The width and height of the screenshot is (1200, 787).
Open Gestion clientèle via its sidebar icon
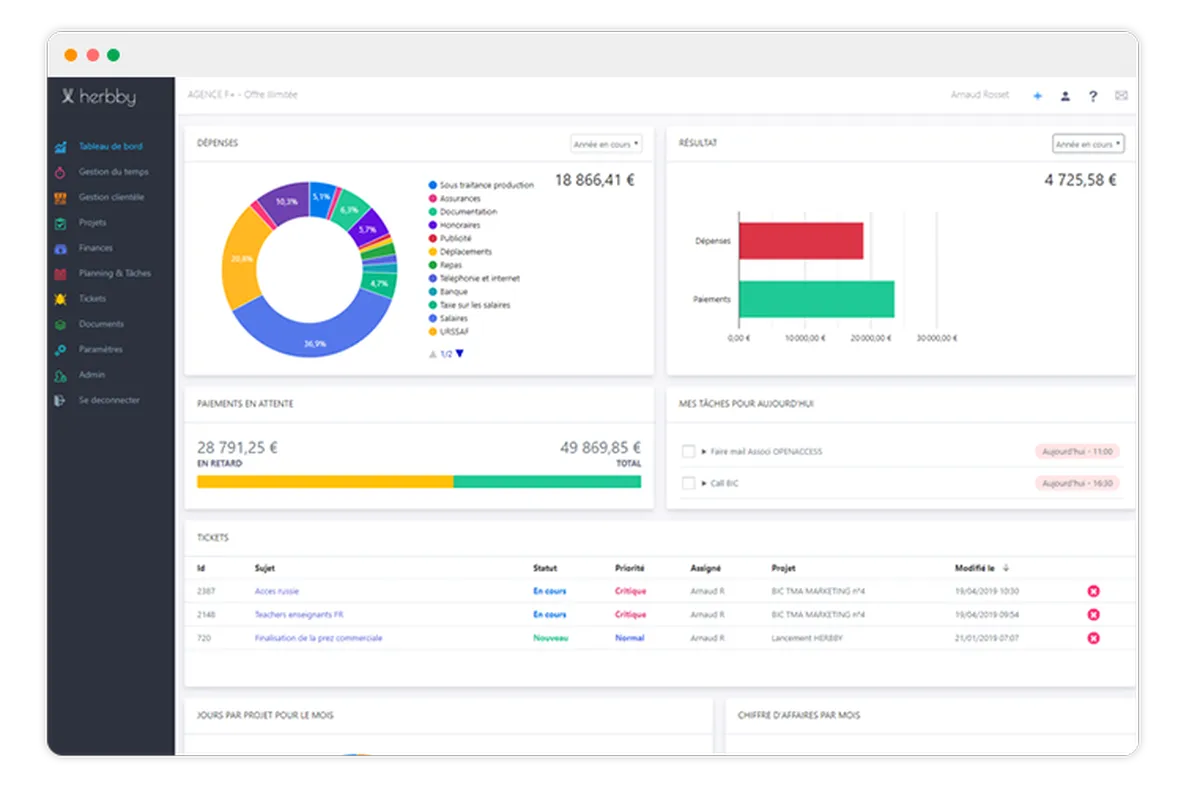(60, 197)
